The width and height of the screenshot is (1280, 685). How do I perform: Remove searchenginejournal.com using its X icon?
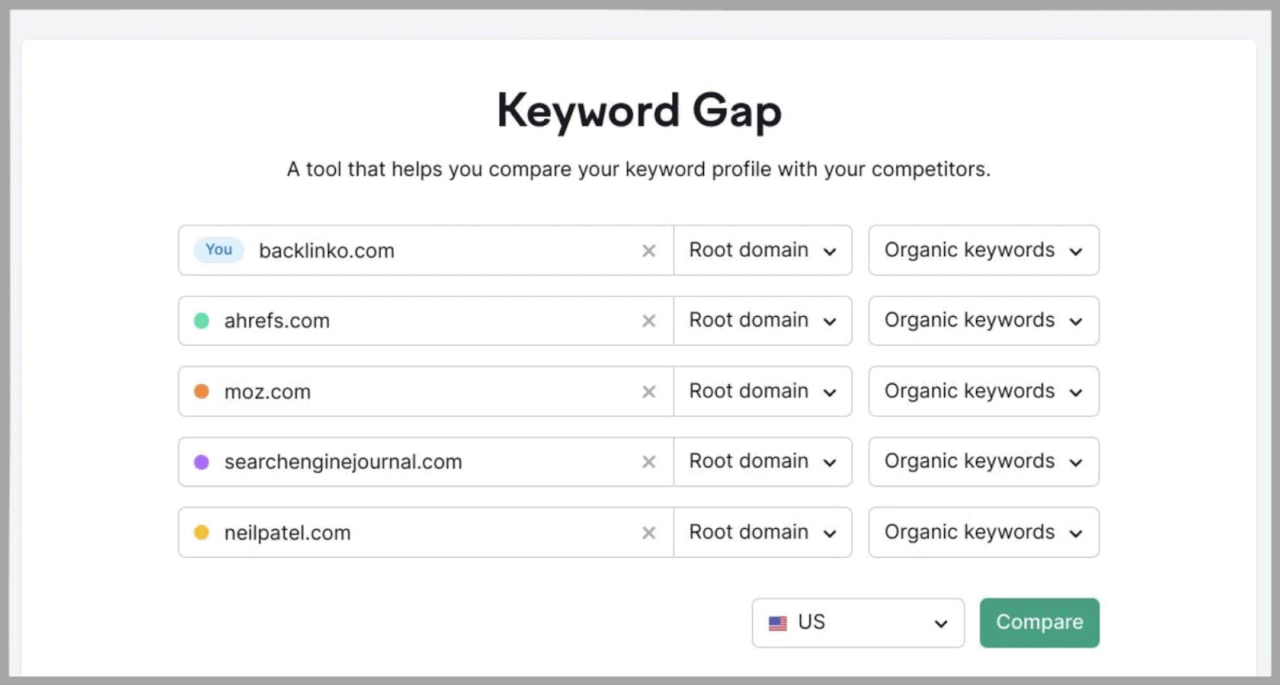pos(649,462)
